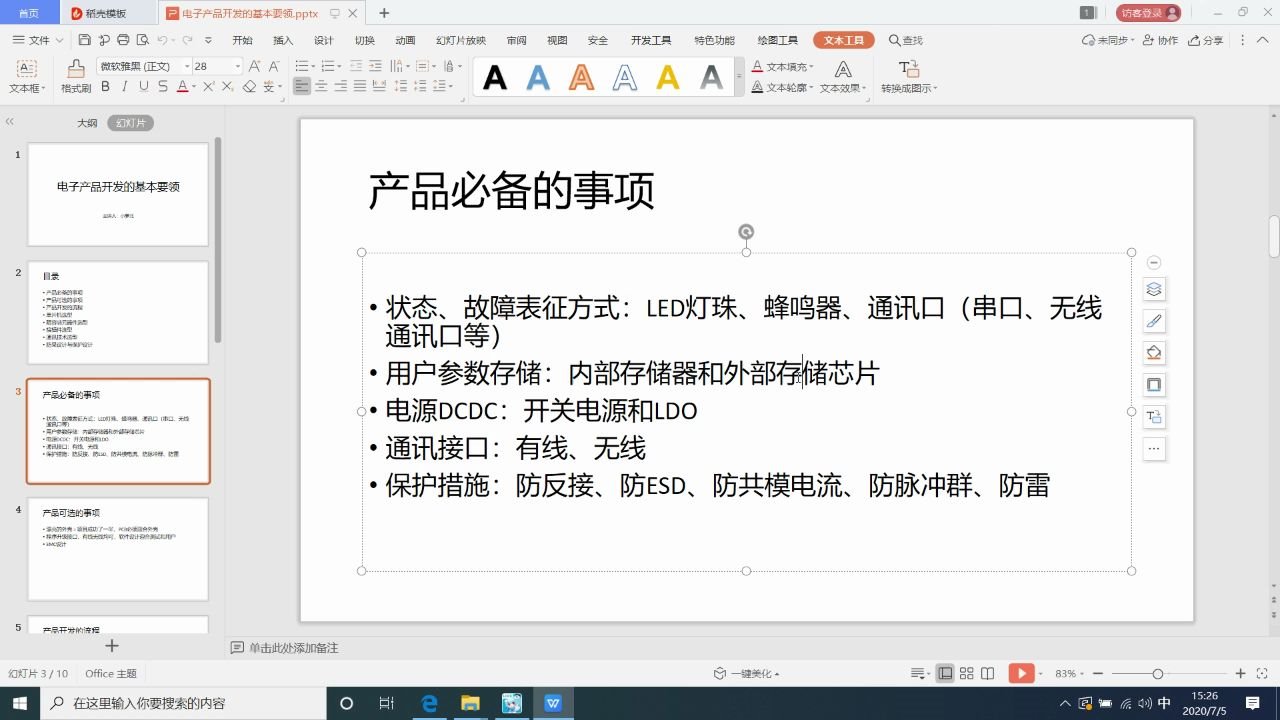This screenshot has height=720, width=1280.
Task: Click the Print icon in quick toolbar
Action: coord(123,40)
